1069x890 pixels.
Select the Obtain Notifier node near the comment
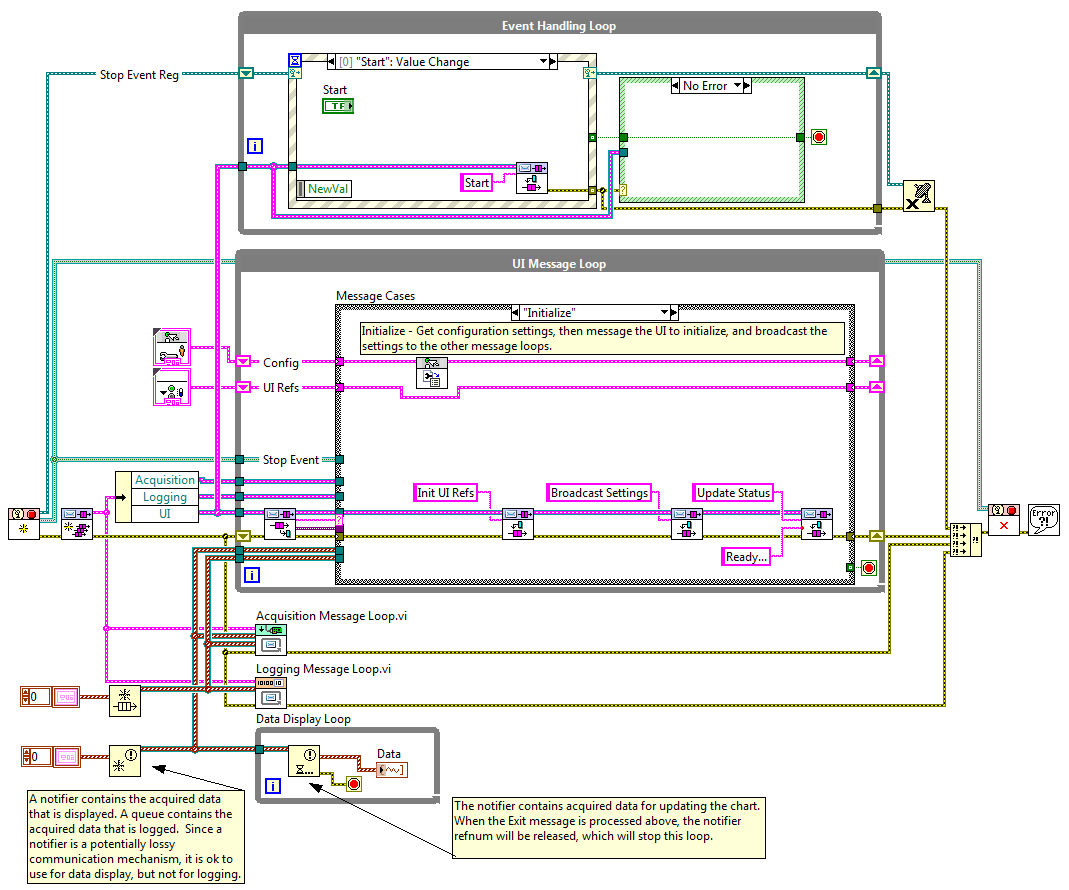click(125, 759)
